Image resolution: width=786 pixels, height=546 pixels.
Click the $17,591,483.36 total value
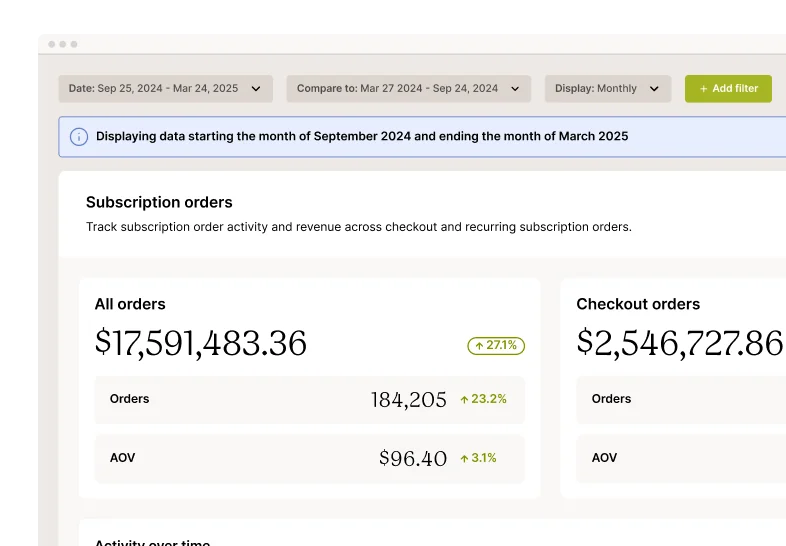(201, 343)
